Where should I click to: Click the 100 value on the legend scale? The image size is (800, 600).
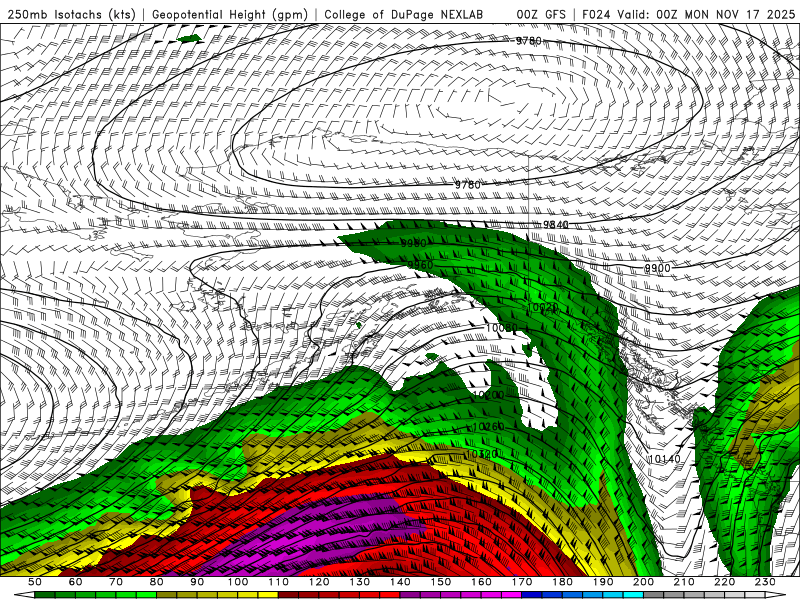coord(238,582)
